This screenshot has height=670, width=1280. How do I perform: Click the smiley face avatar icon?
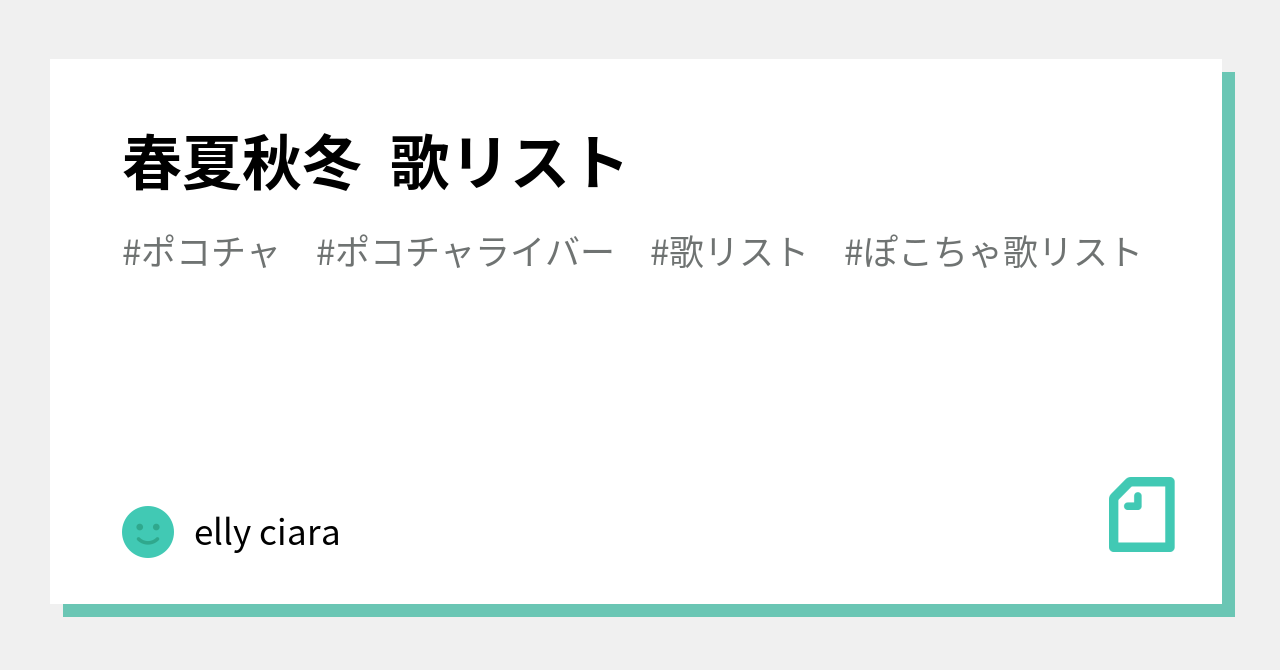(x=148, y=532)
